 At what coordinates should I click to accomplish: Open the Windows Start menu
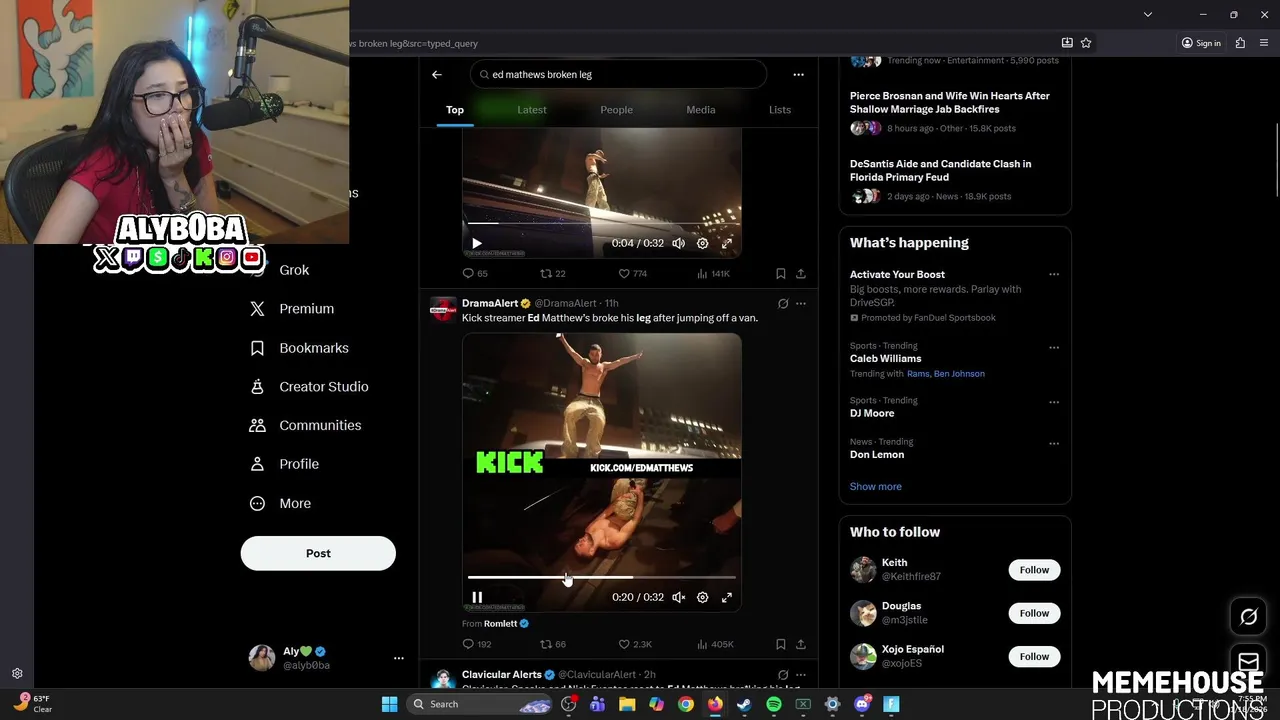pos(389,704)
